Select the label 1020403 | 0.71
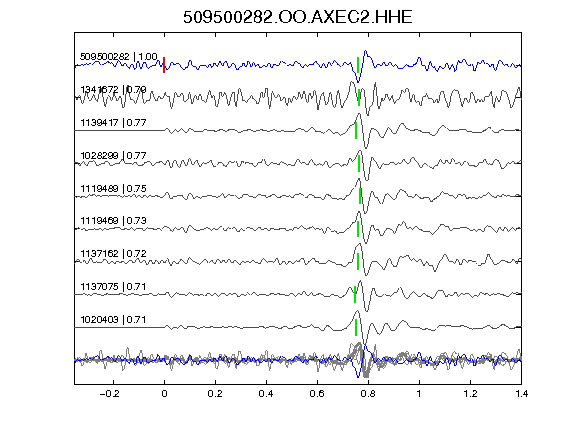The width and height of the screenshot is (576, 432). [x=113, y=319]
